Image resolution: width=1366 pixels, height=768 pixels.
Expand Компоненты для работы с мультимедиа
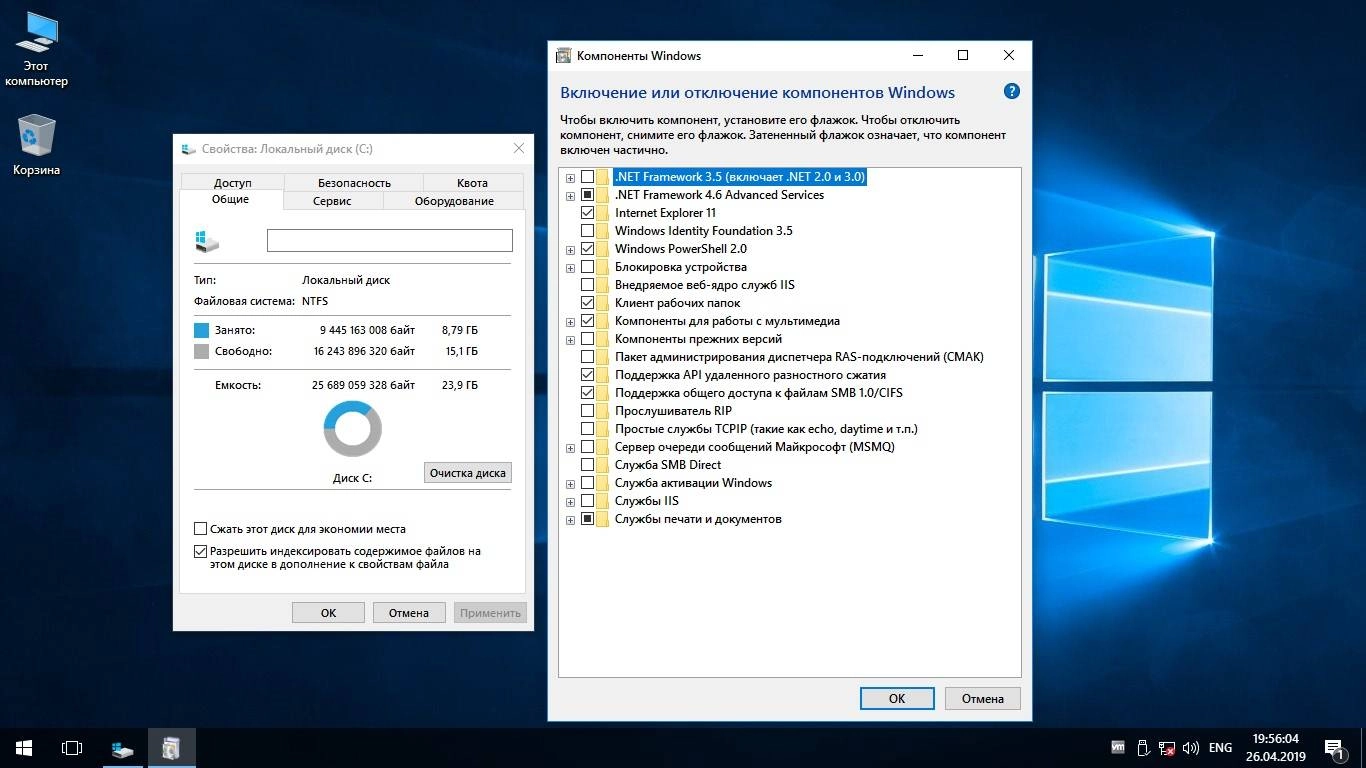click(570, 322)
